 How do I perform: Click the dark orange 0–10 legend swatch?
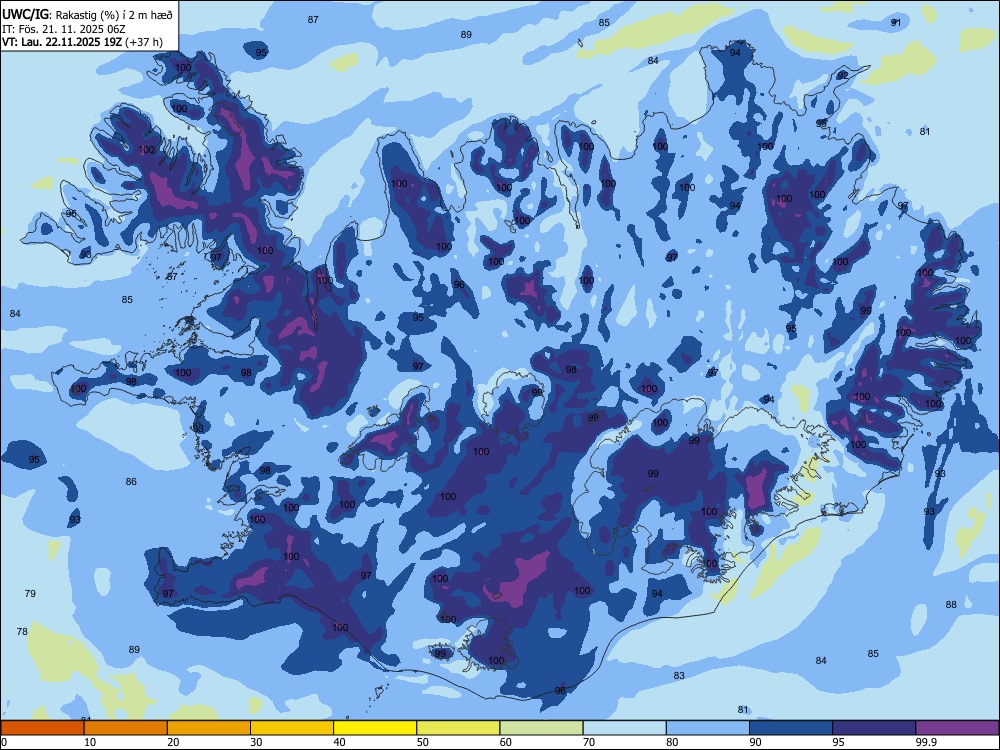pos(42,728)
